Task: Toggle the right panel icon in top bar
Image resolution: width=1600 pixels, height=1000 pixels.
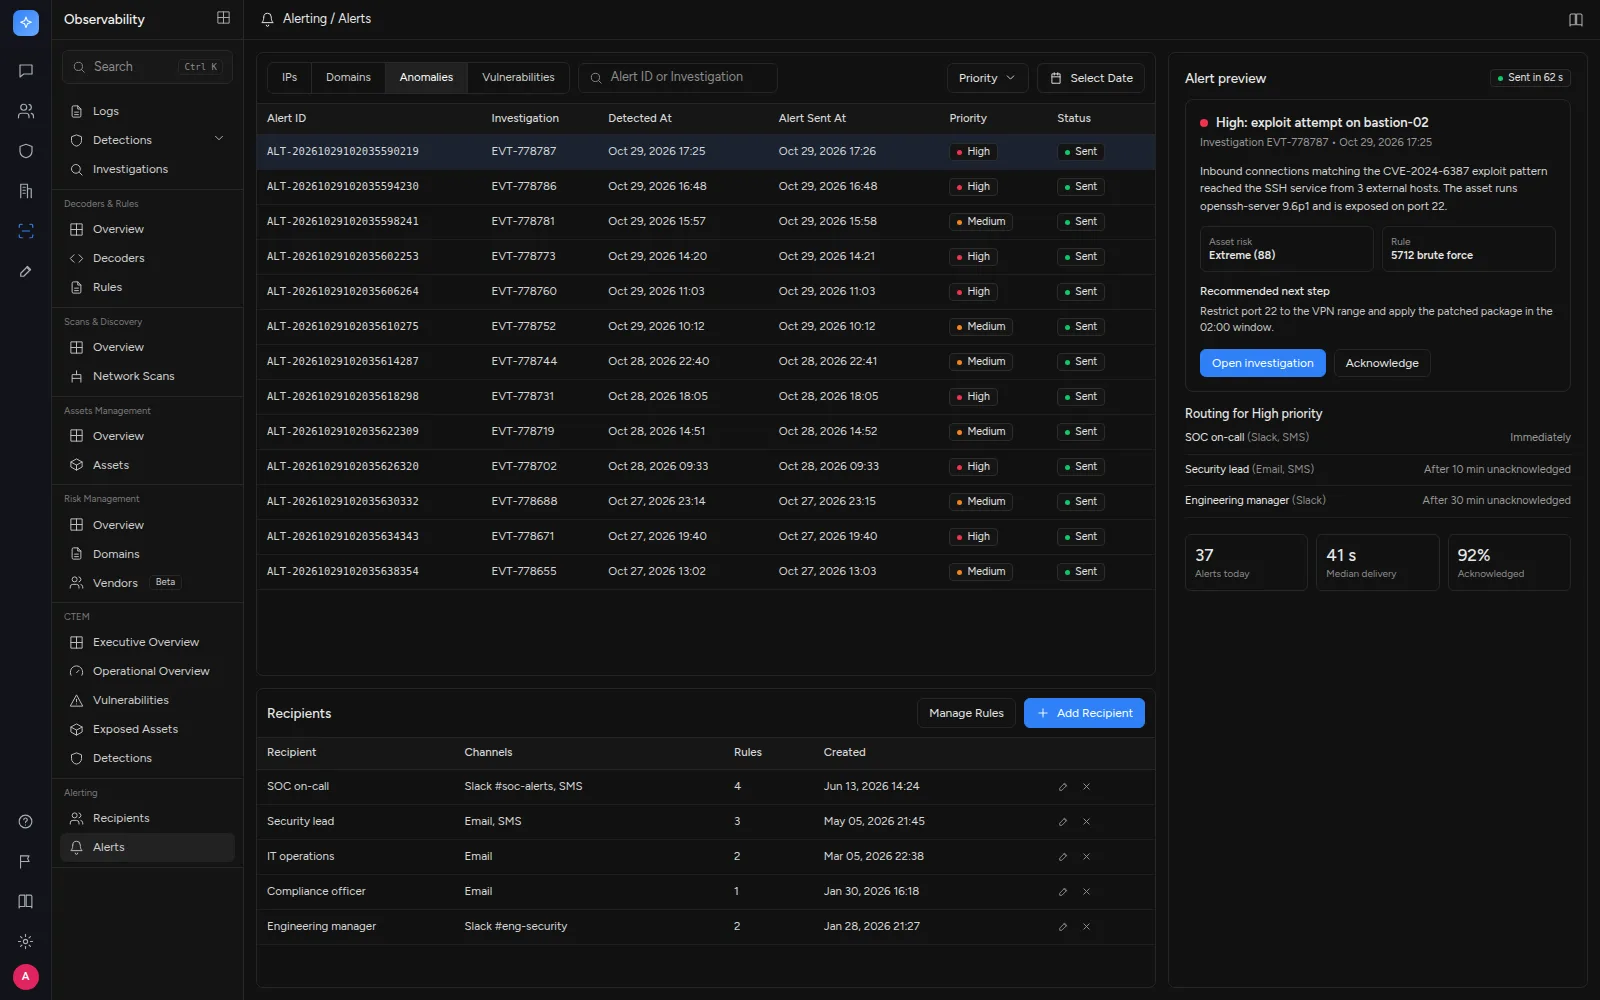Action: [x=1576, y=19]
